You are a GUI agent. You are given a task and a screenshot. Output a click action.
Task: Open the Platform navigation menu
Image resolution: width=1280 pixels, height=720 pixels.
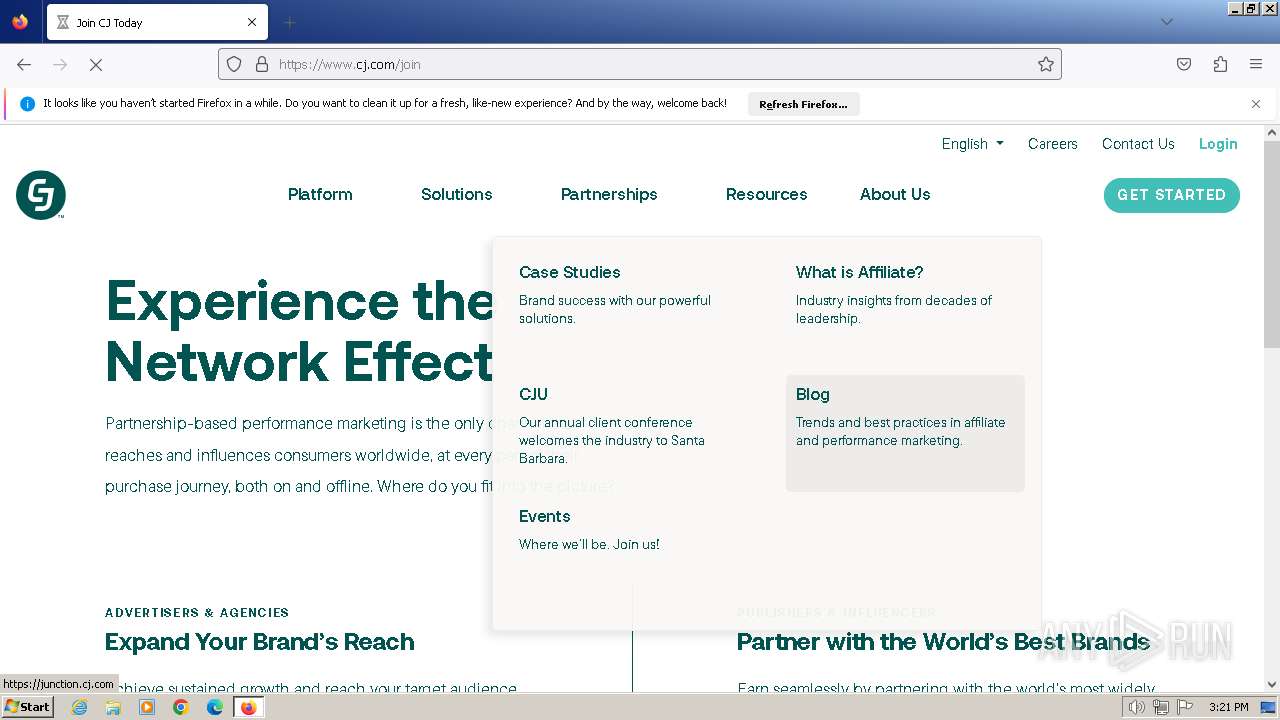pyautogui.click(x=320, y=194)
